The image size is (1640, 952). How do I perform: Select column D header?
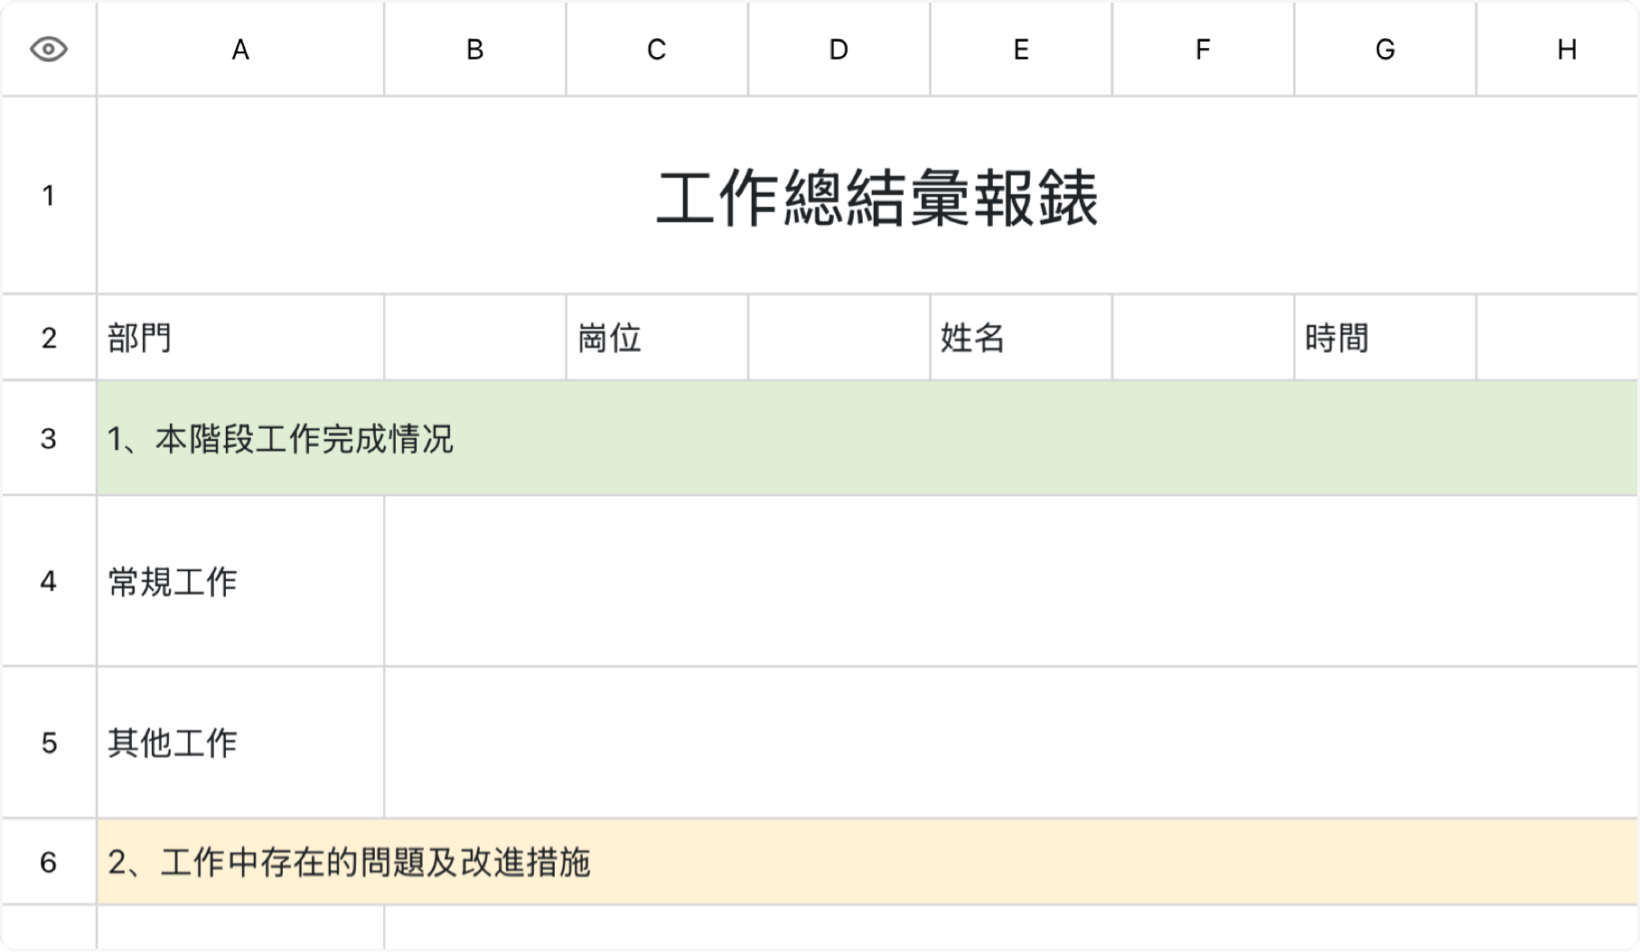click(839, 49)
